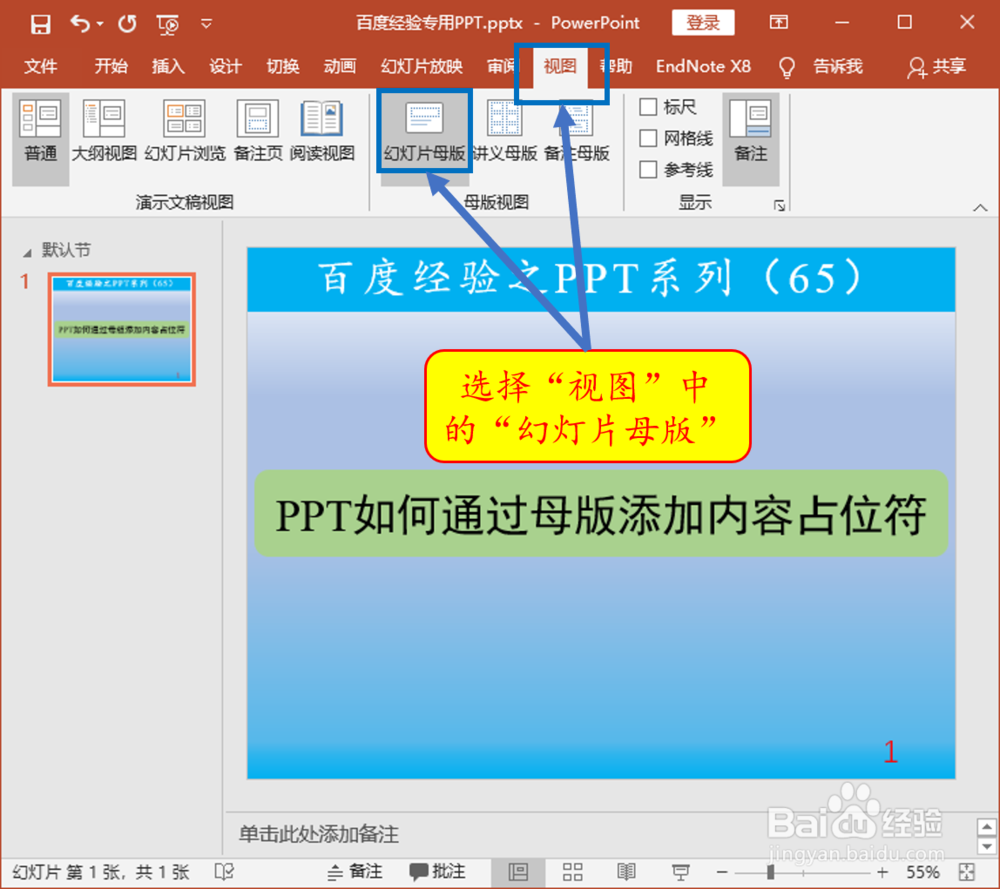The image size is (1000, 889).
Task: Click the Undo arrow icon
Action: [x=80, y=24]
